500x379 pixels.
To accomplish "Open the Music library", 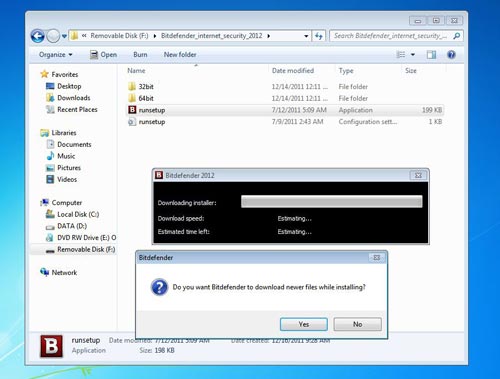I will coord(61,156).
